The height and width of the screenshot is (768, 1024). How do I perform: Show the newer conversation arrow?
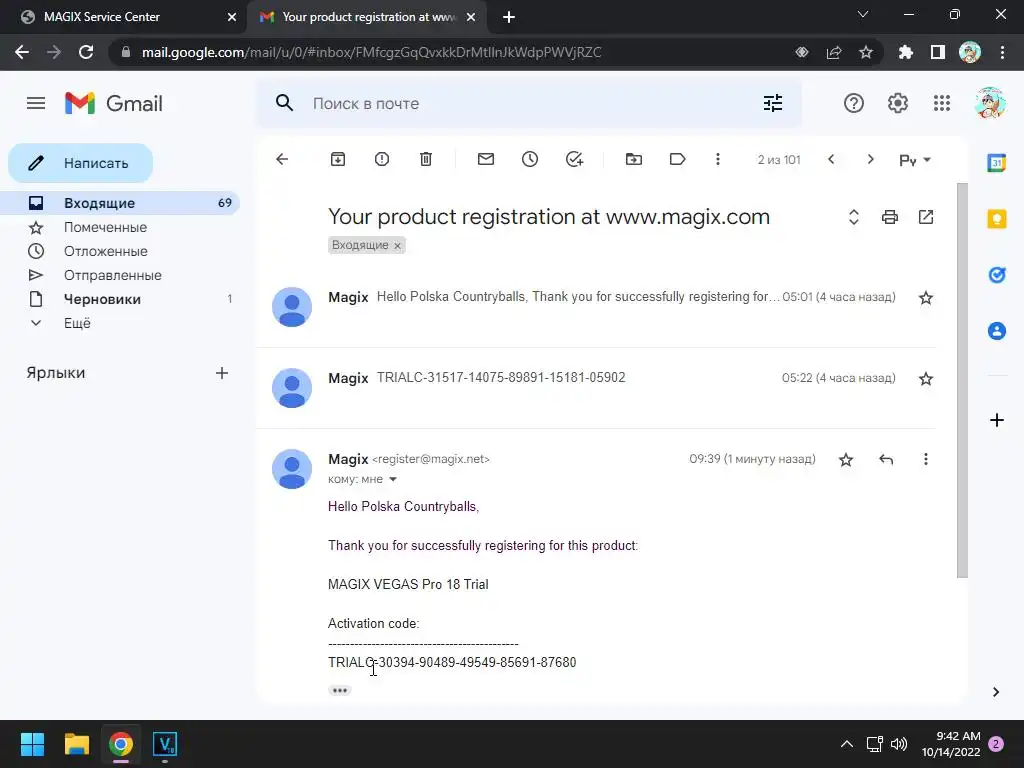click(x=831, y=159)
